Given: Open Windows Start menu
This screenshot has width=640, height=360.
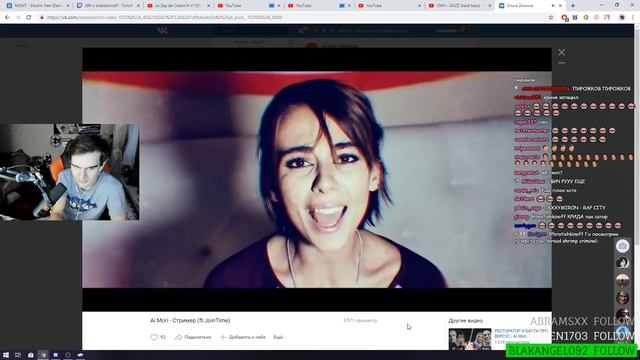Looking at the screenshot, I should pyautogui.click(x=6, y=355).
